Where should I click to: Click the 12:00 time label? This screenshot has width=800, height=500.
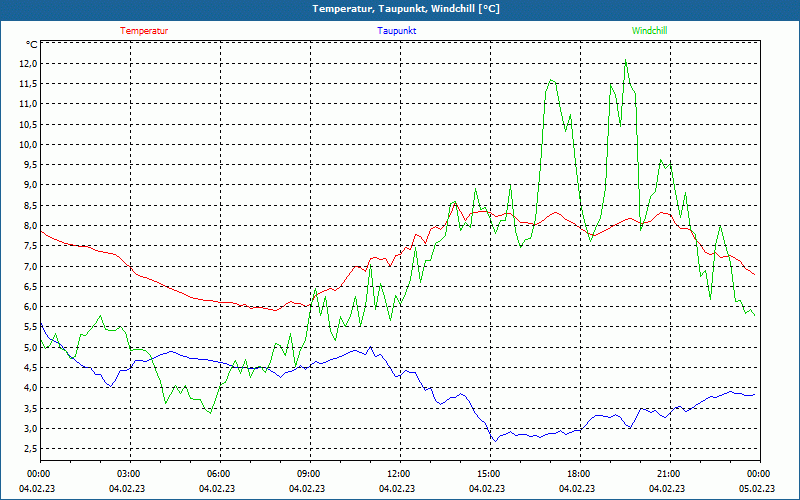coord(397,474)
